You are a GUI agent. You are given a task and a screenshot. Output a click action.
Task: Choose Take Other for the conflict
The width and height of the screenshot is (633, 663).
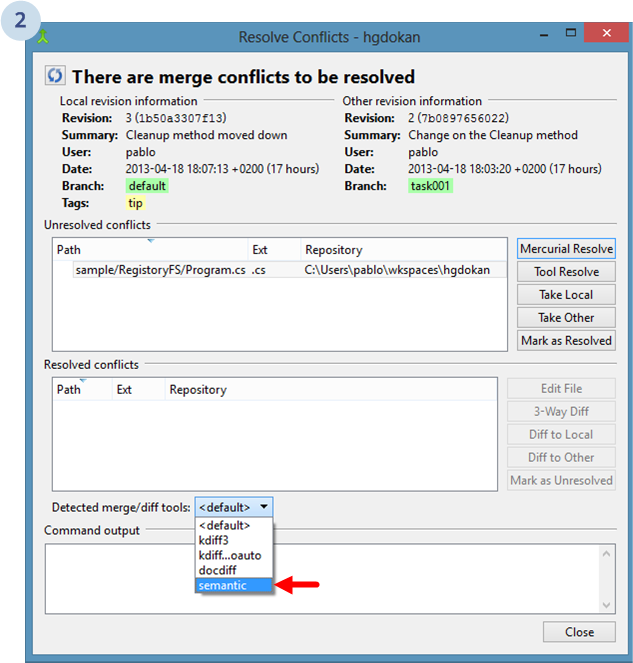coord(566,317)
